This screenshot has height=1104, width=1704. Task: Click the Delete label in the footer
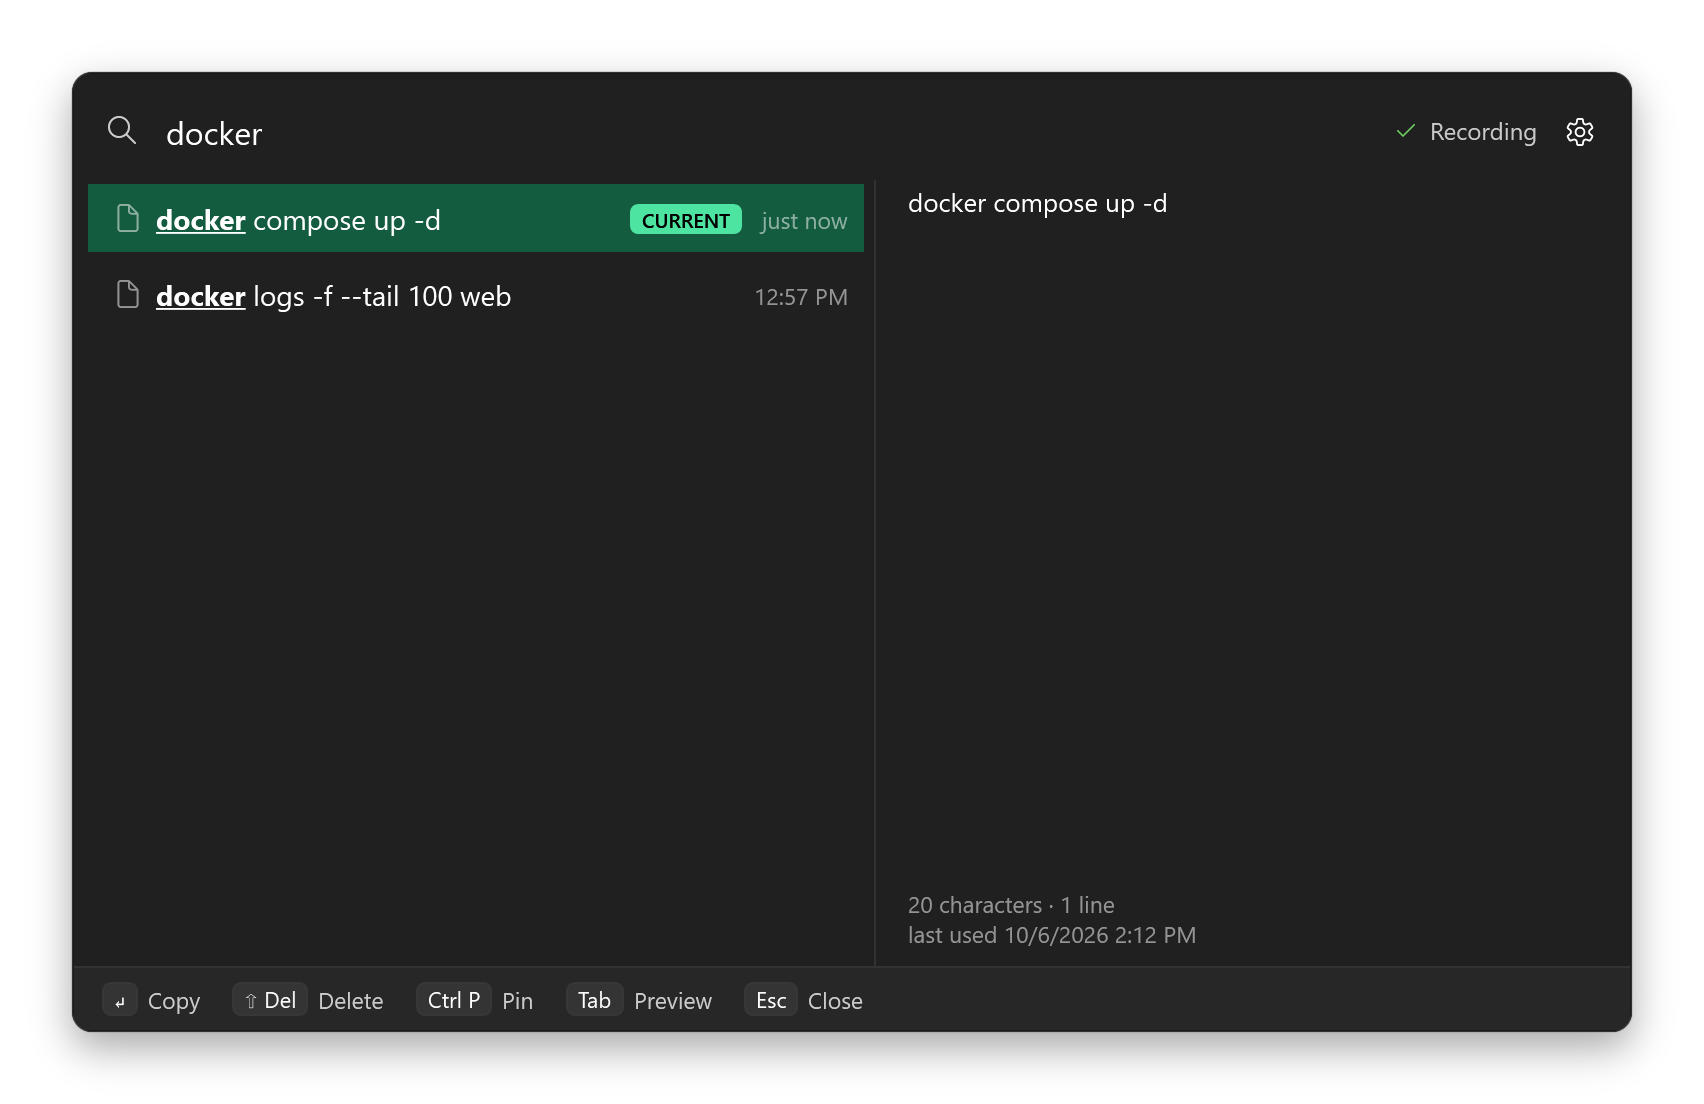(351, 1001)
